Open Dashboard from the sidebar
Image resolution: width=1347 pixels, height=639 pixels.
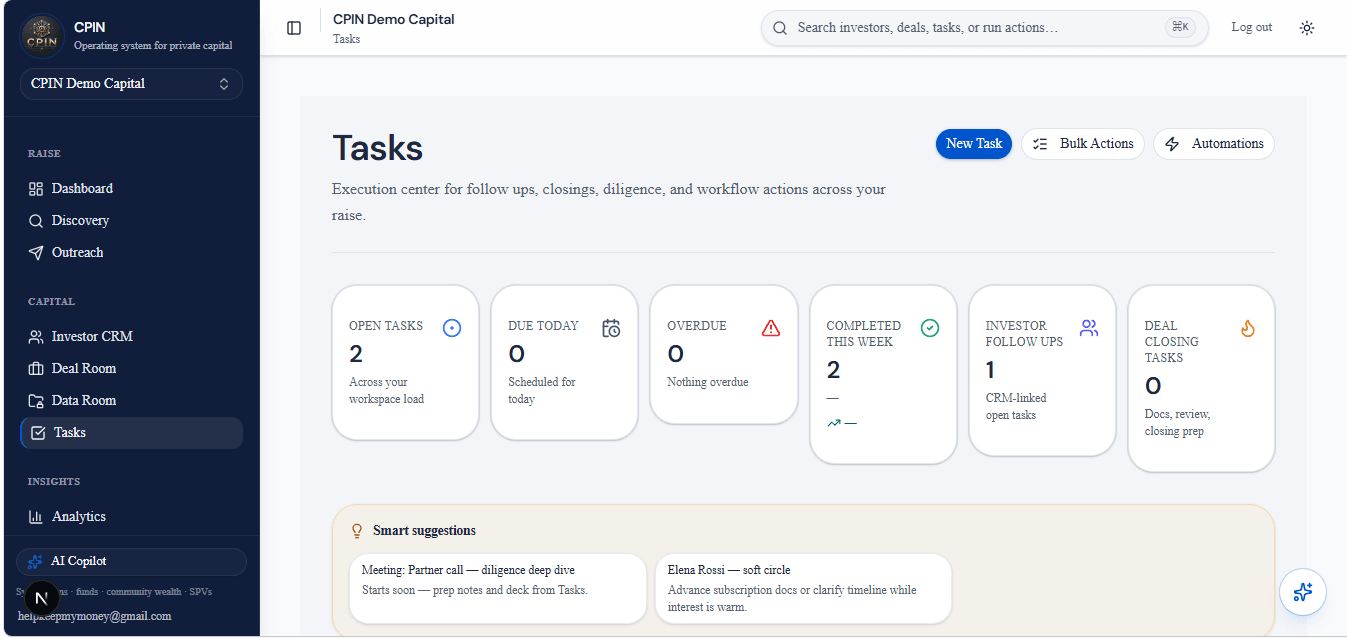[x=131, y=189]
